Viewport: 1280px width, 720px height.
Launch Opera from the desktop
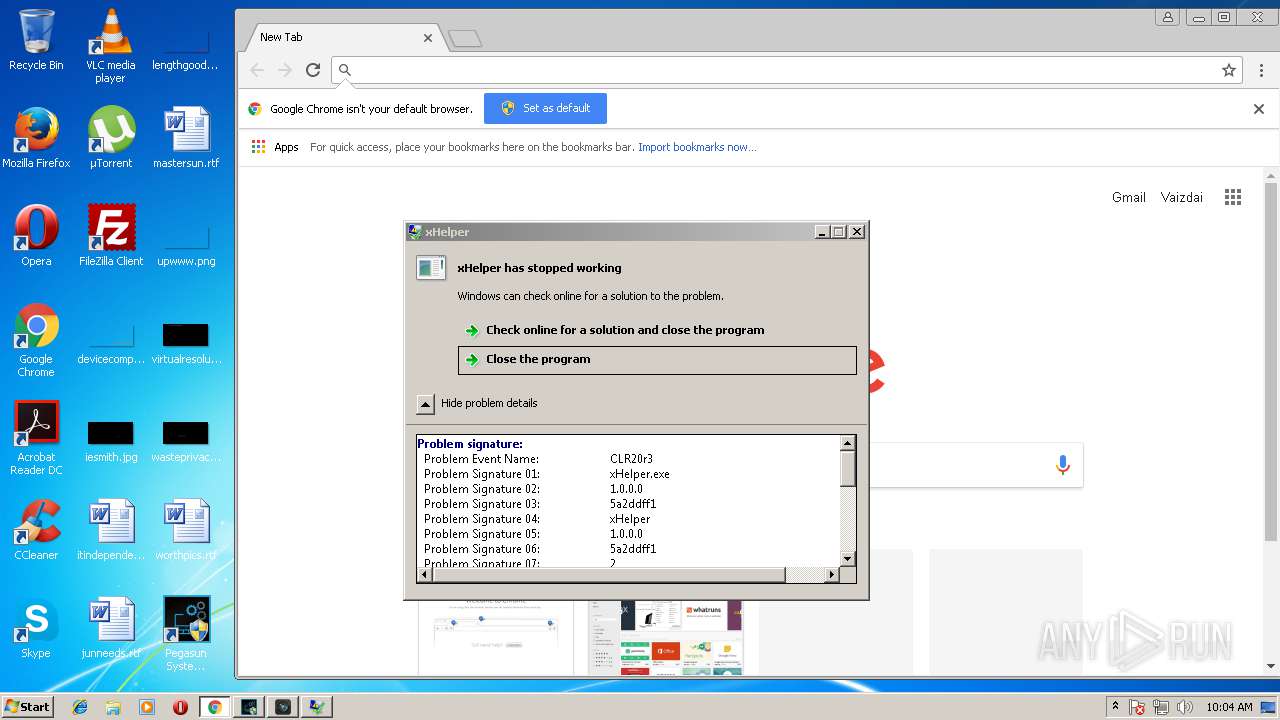(36, 236)
